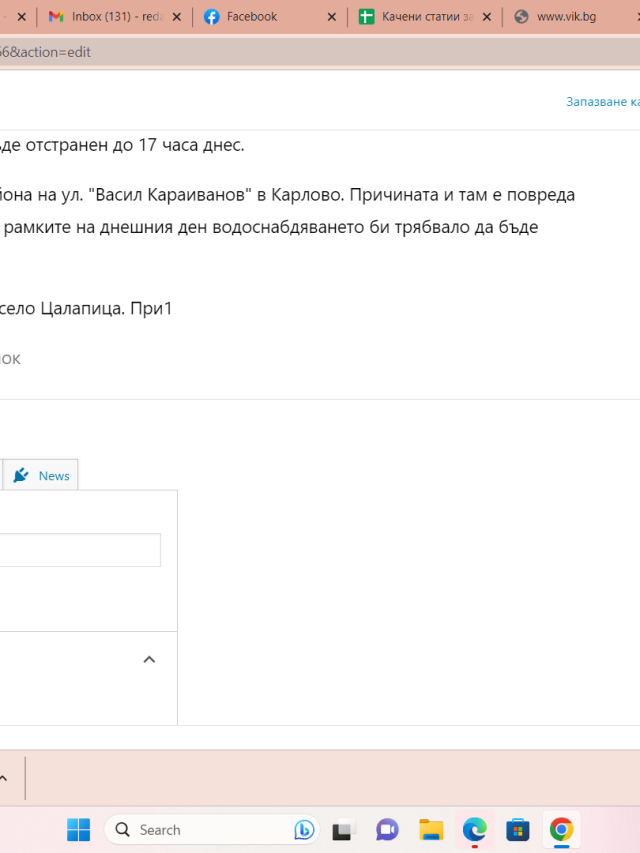Open the Windows Start menu

[x=78, y=830]
